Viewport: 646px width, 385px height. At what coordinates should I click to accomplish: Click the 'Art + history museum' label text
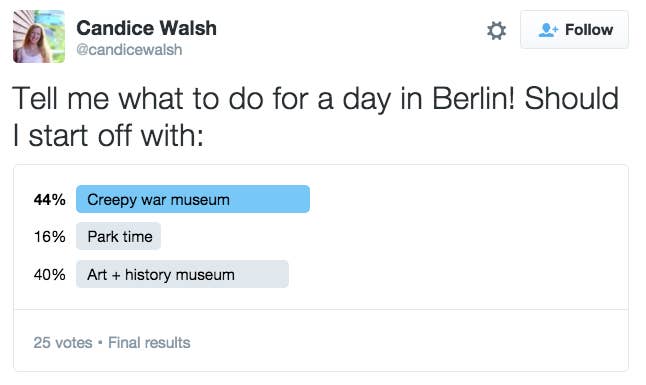[x=161, y=275]
